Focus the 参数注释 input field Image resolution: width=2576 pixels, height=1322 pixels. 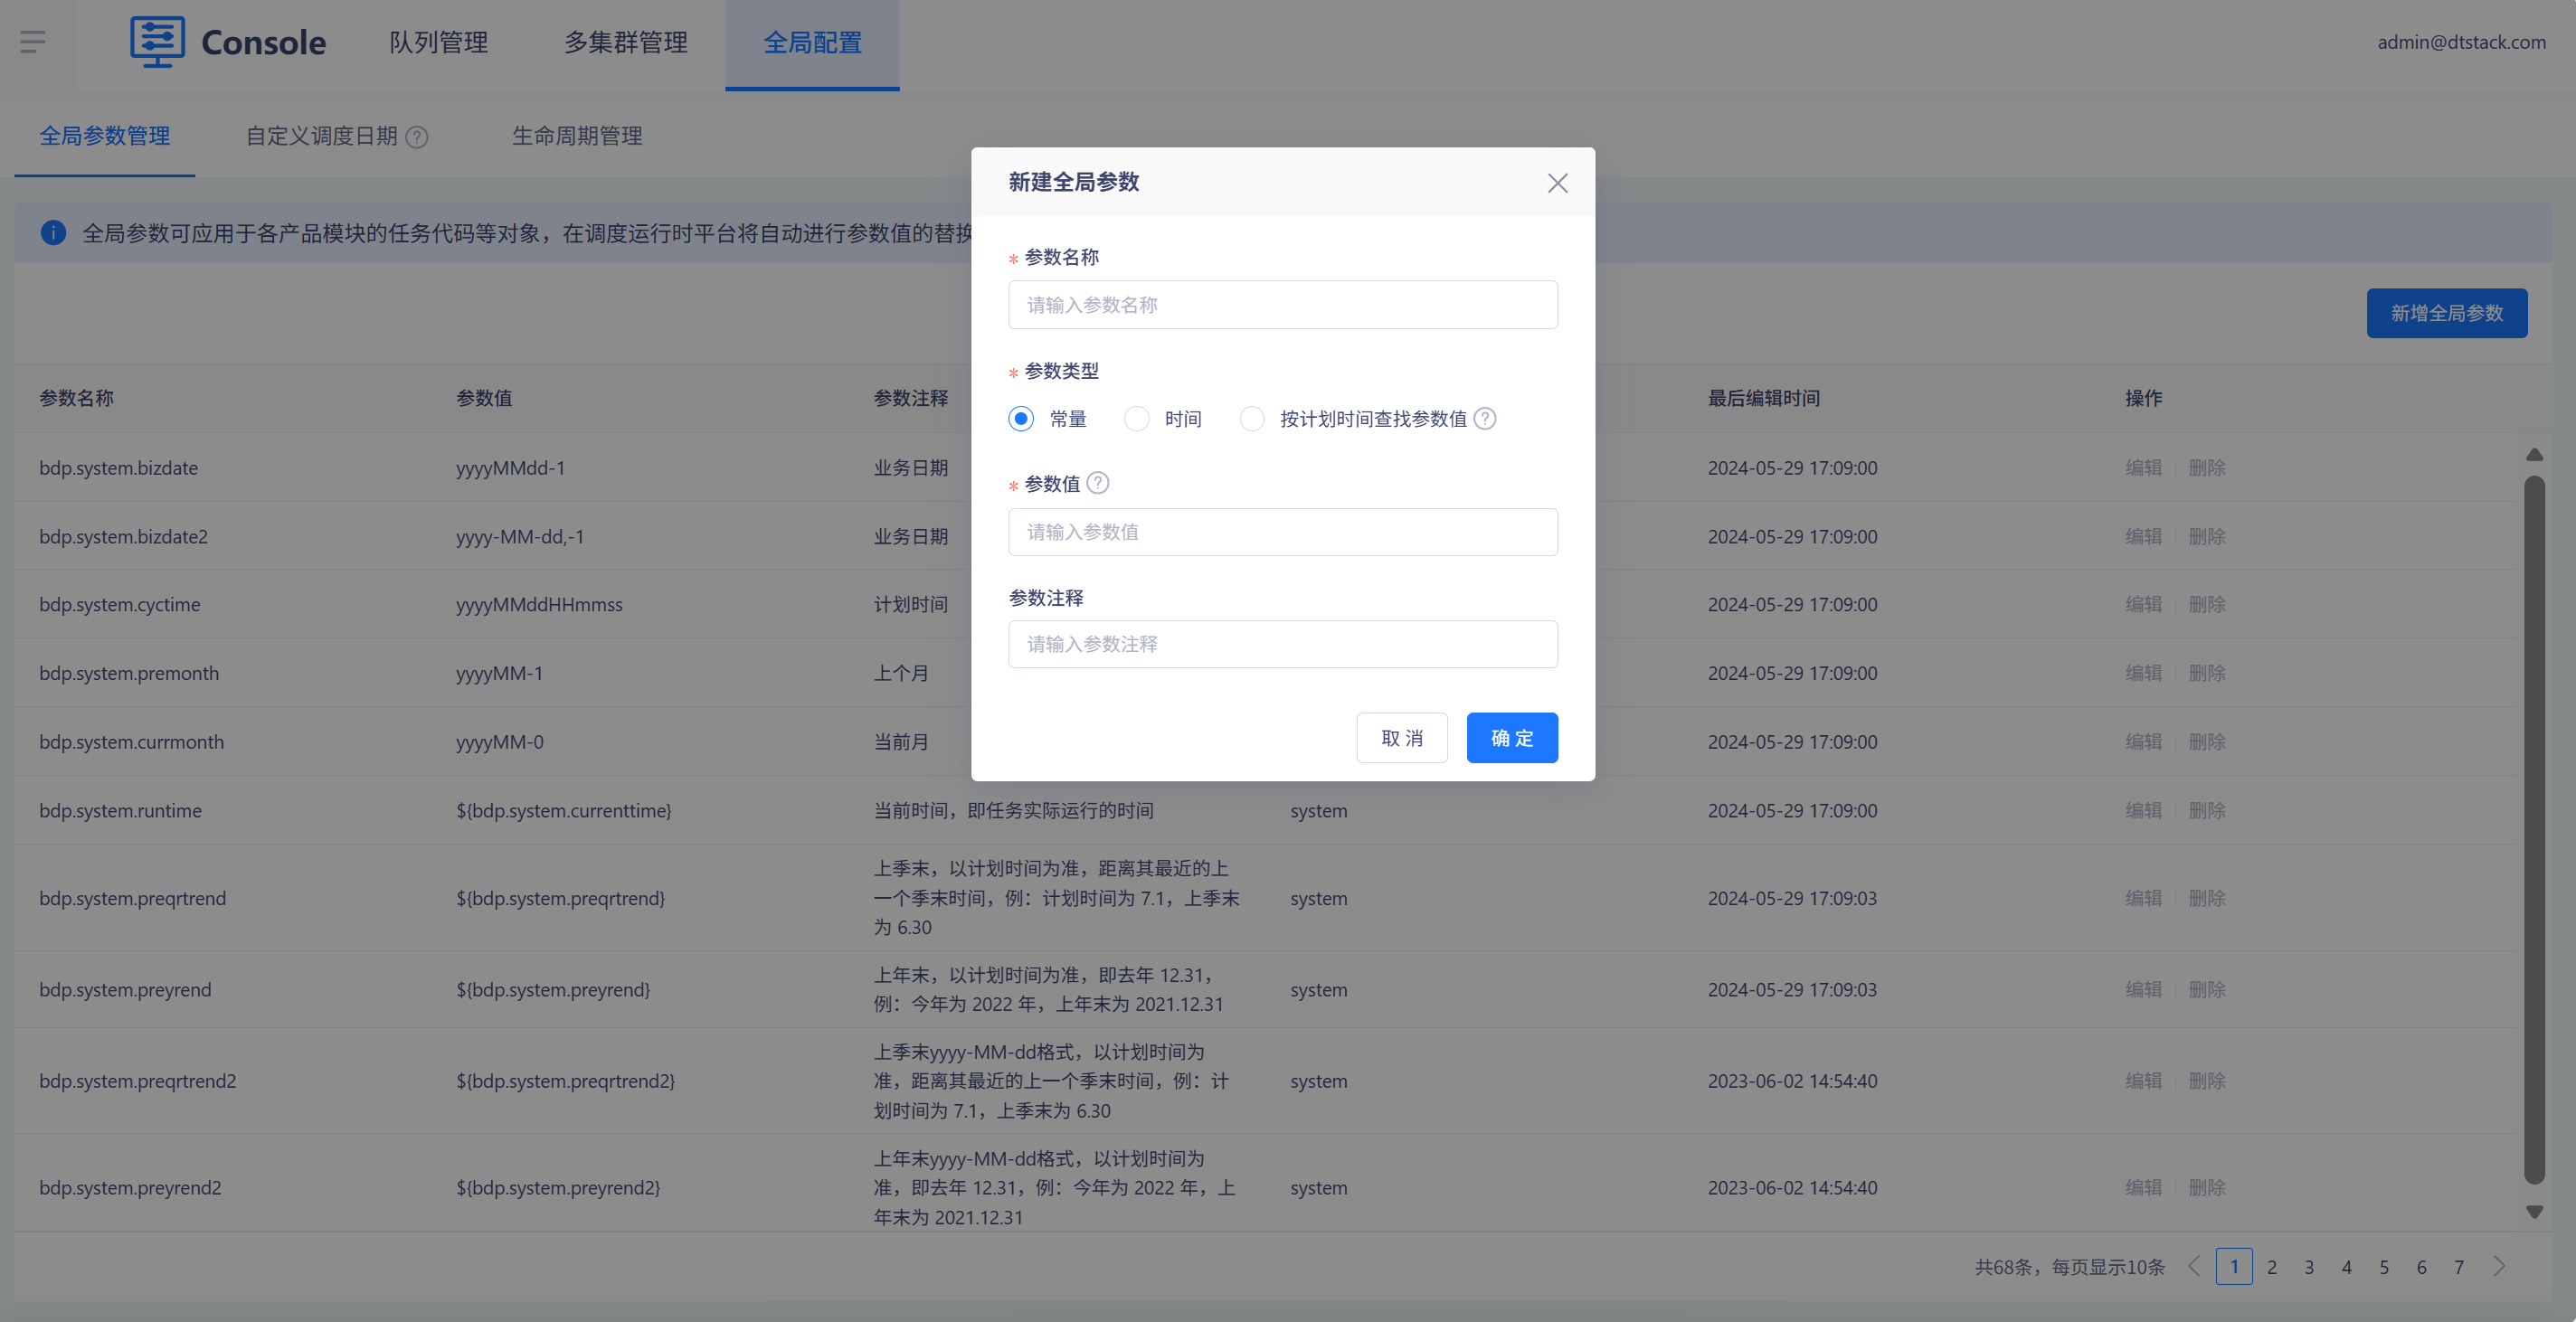click(1283, 644)
